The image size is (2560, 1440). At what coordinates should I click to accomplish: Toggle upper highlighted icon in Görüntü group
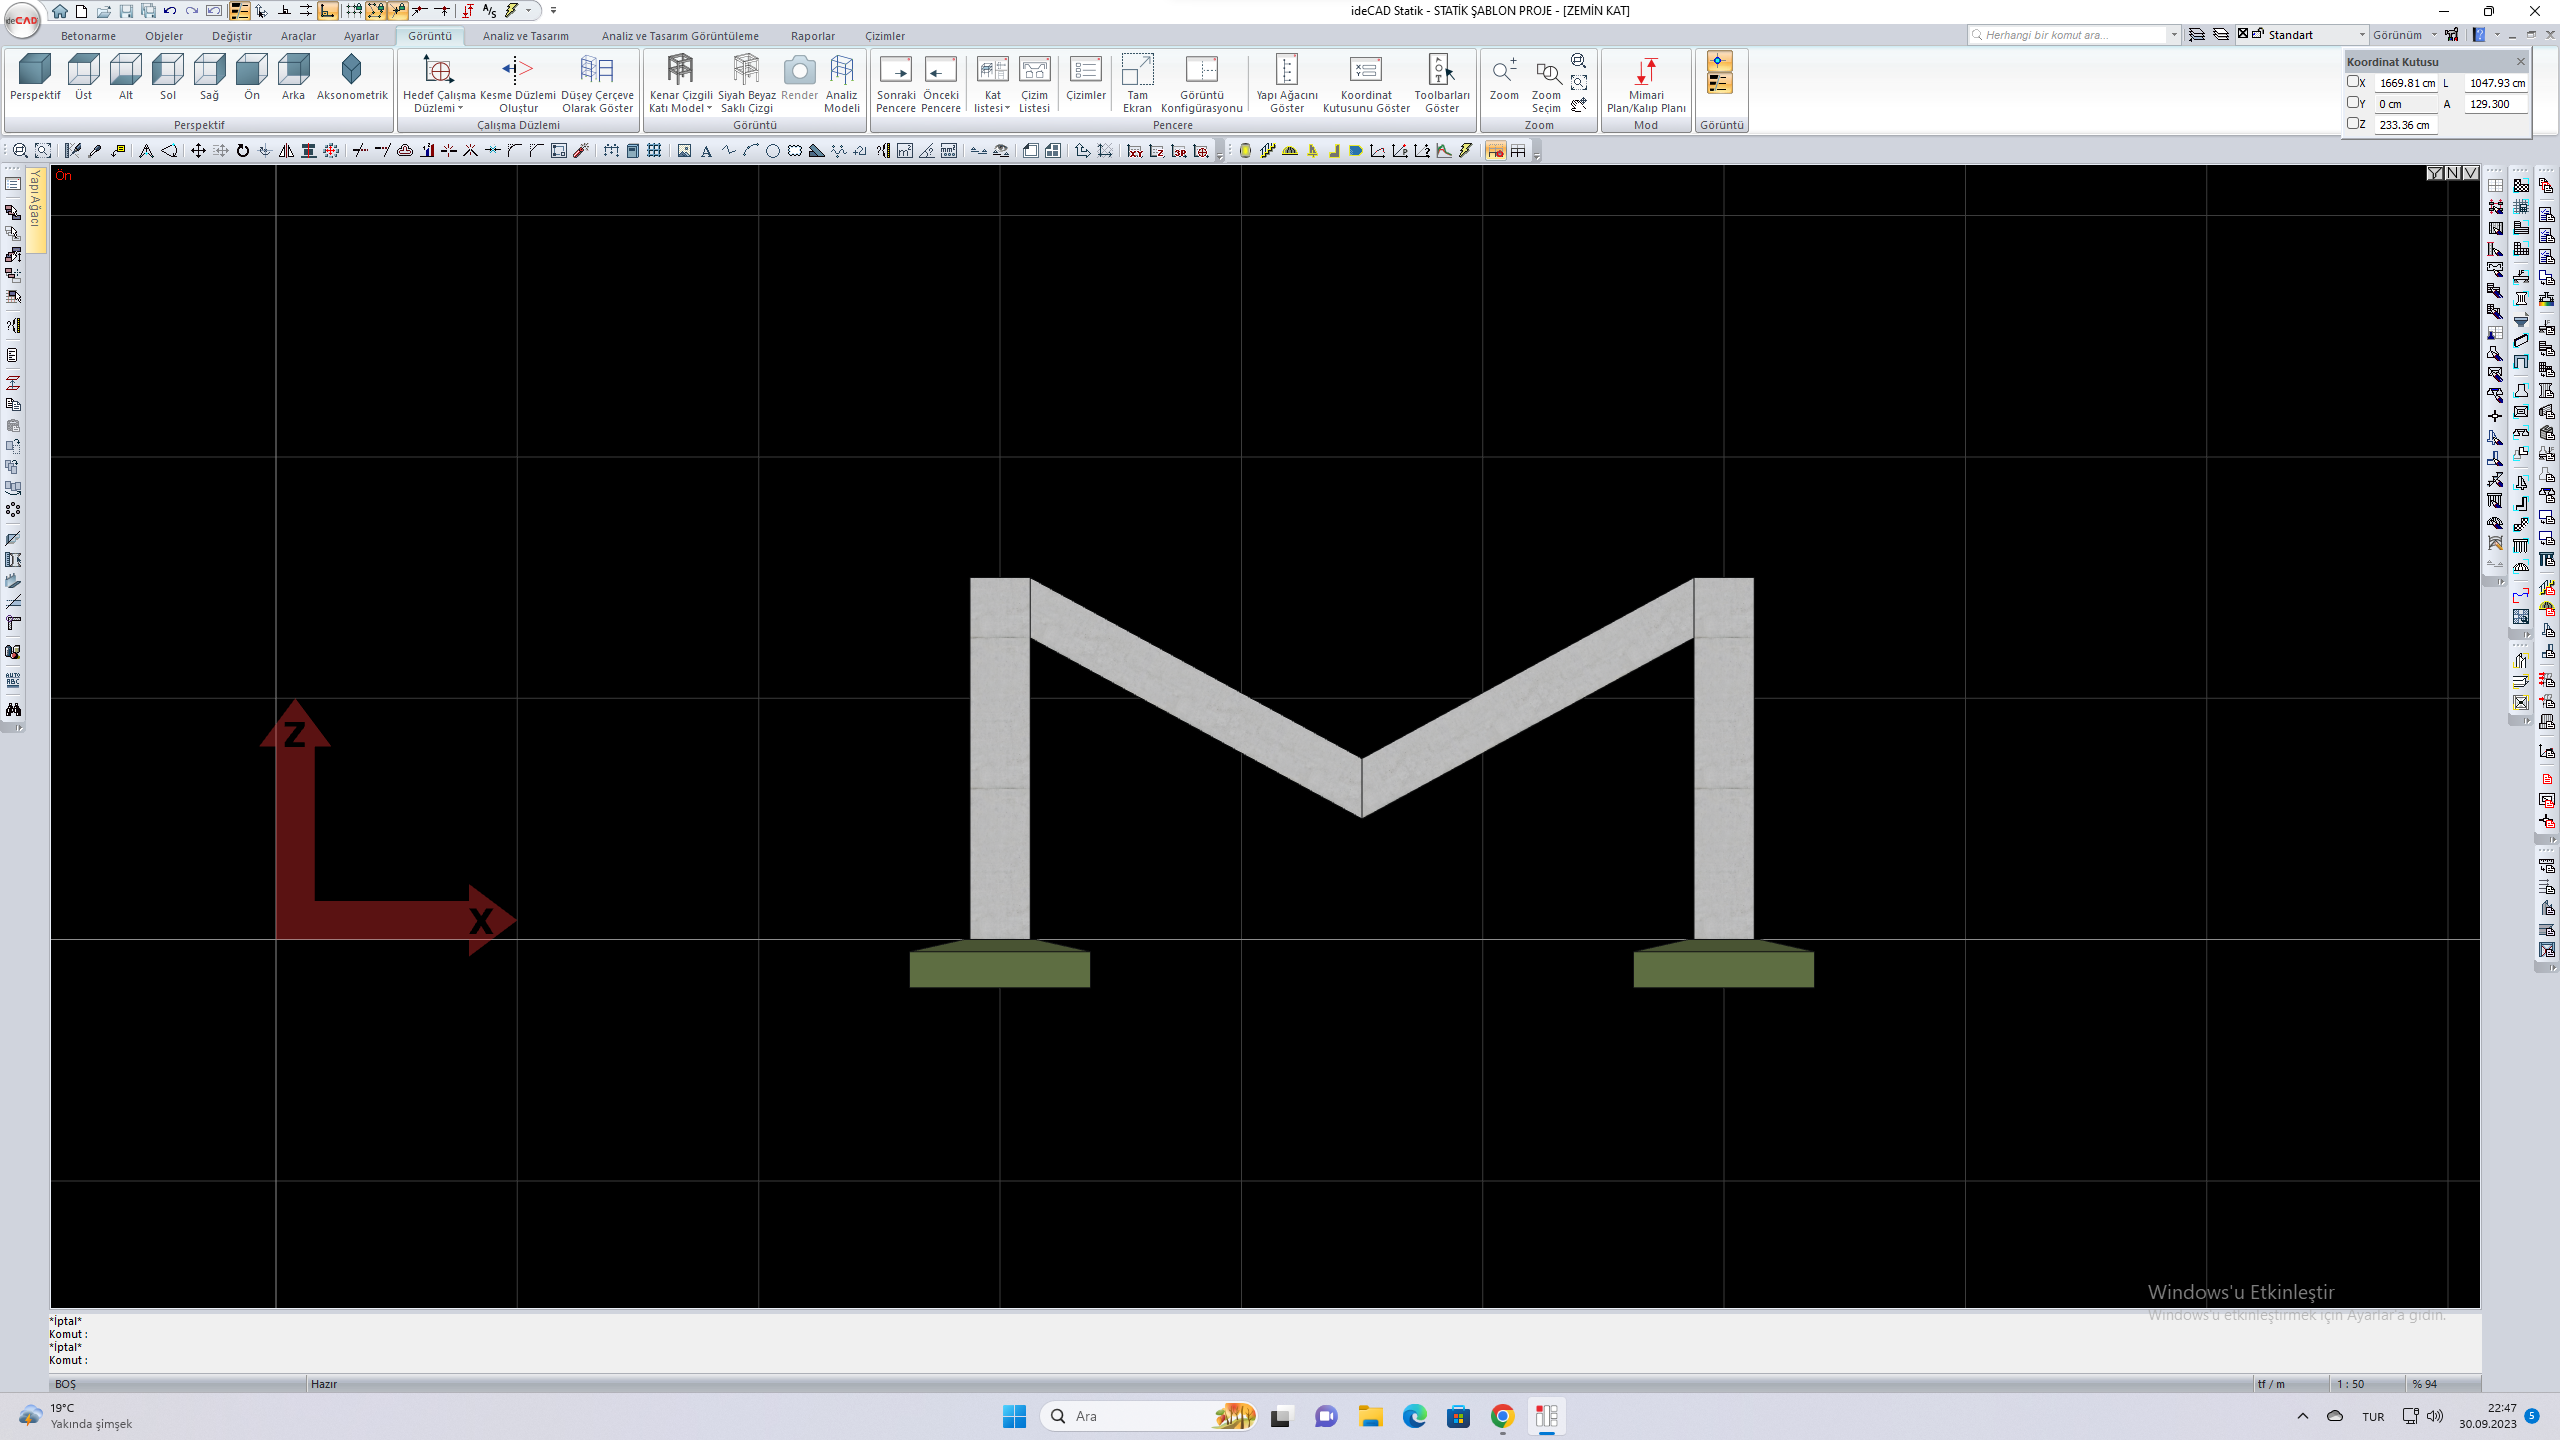click(1718, 61)
